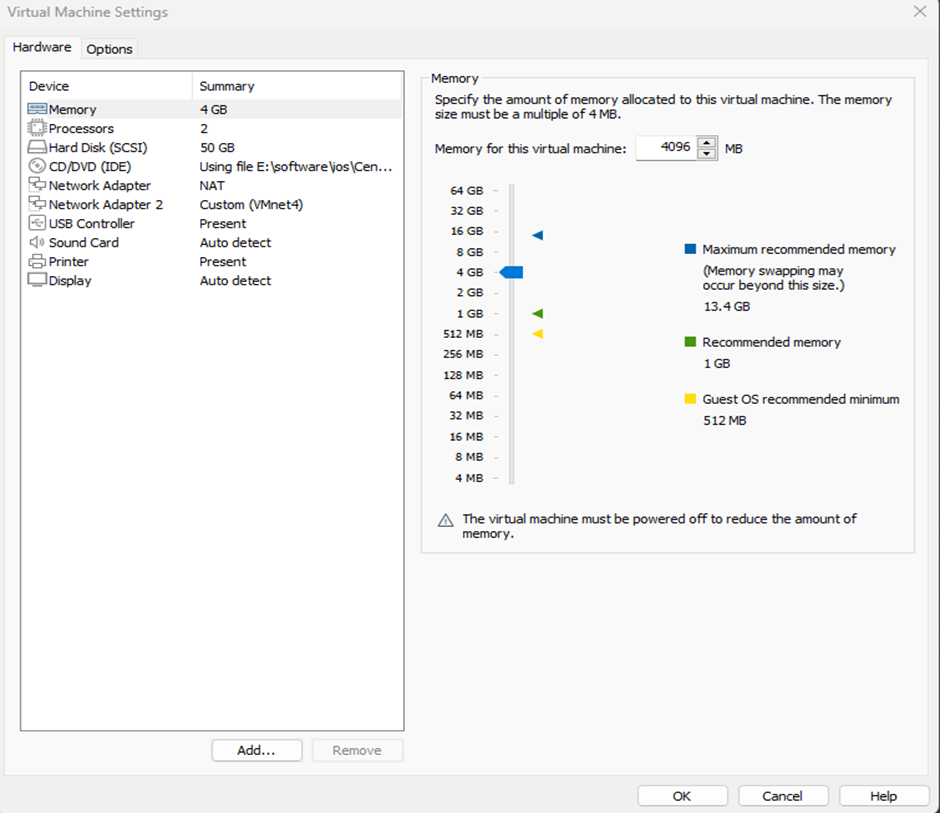Click the 2 GB slider scale label
The width and height of the screenshot is (940, 813).
pyautogui.click(x=469, y=293)
